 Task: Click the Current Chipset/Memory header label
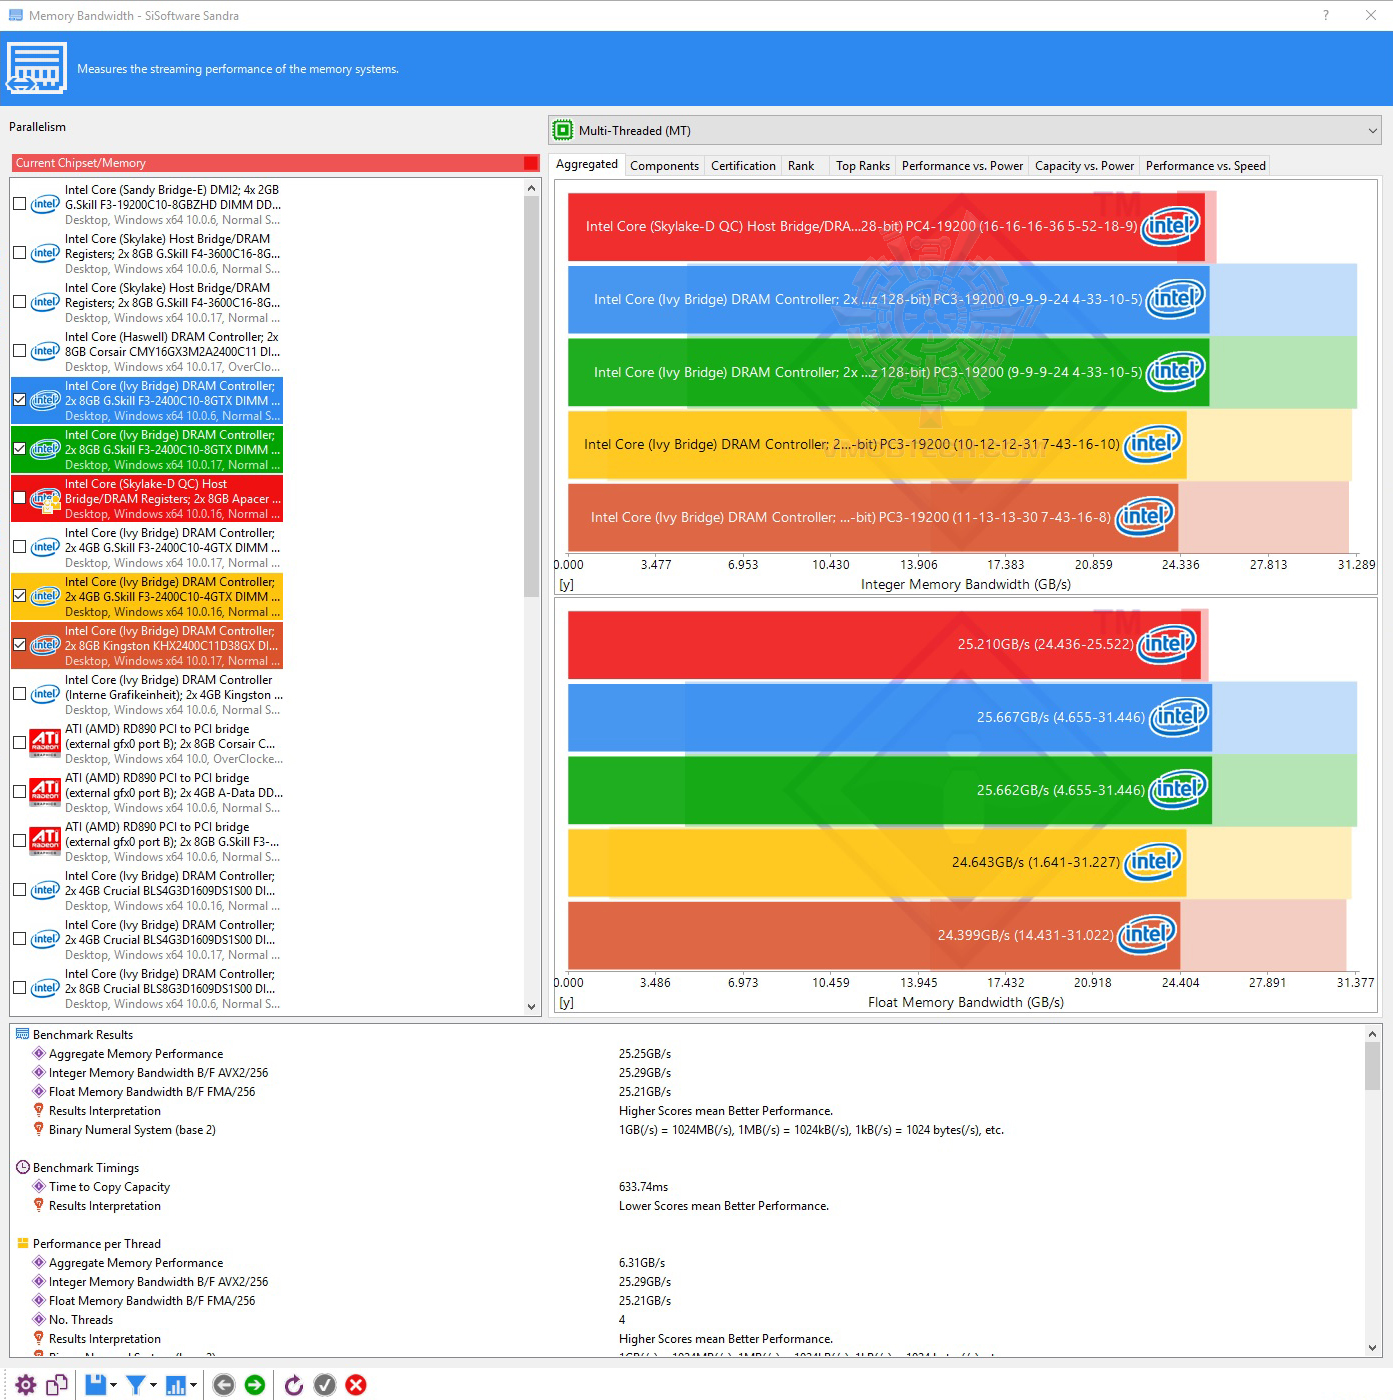pyautogui.click(x=80, y=163)
